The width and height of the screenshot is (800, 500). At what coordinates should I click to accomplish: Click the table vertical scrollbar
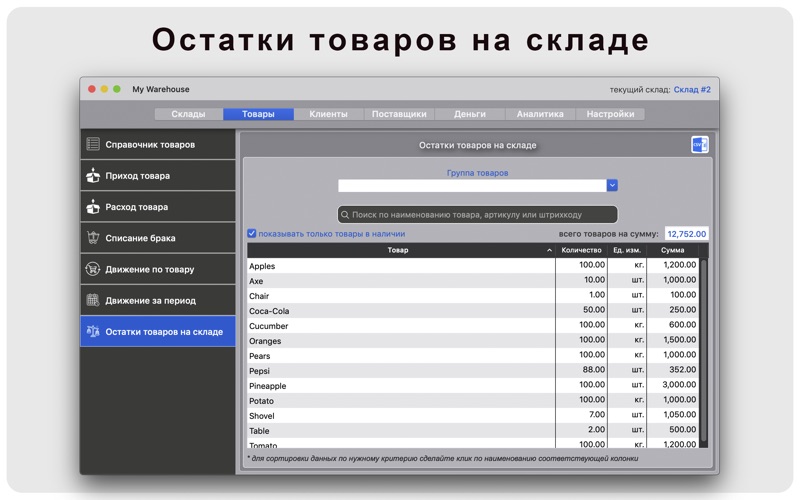704,351
